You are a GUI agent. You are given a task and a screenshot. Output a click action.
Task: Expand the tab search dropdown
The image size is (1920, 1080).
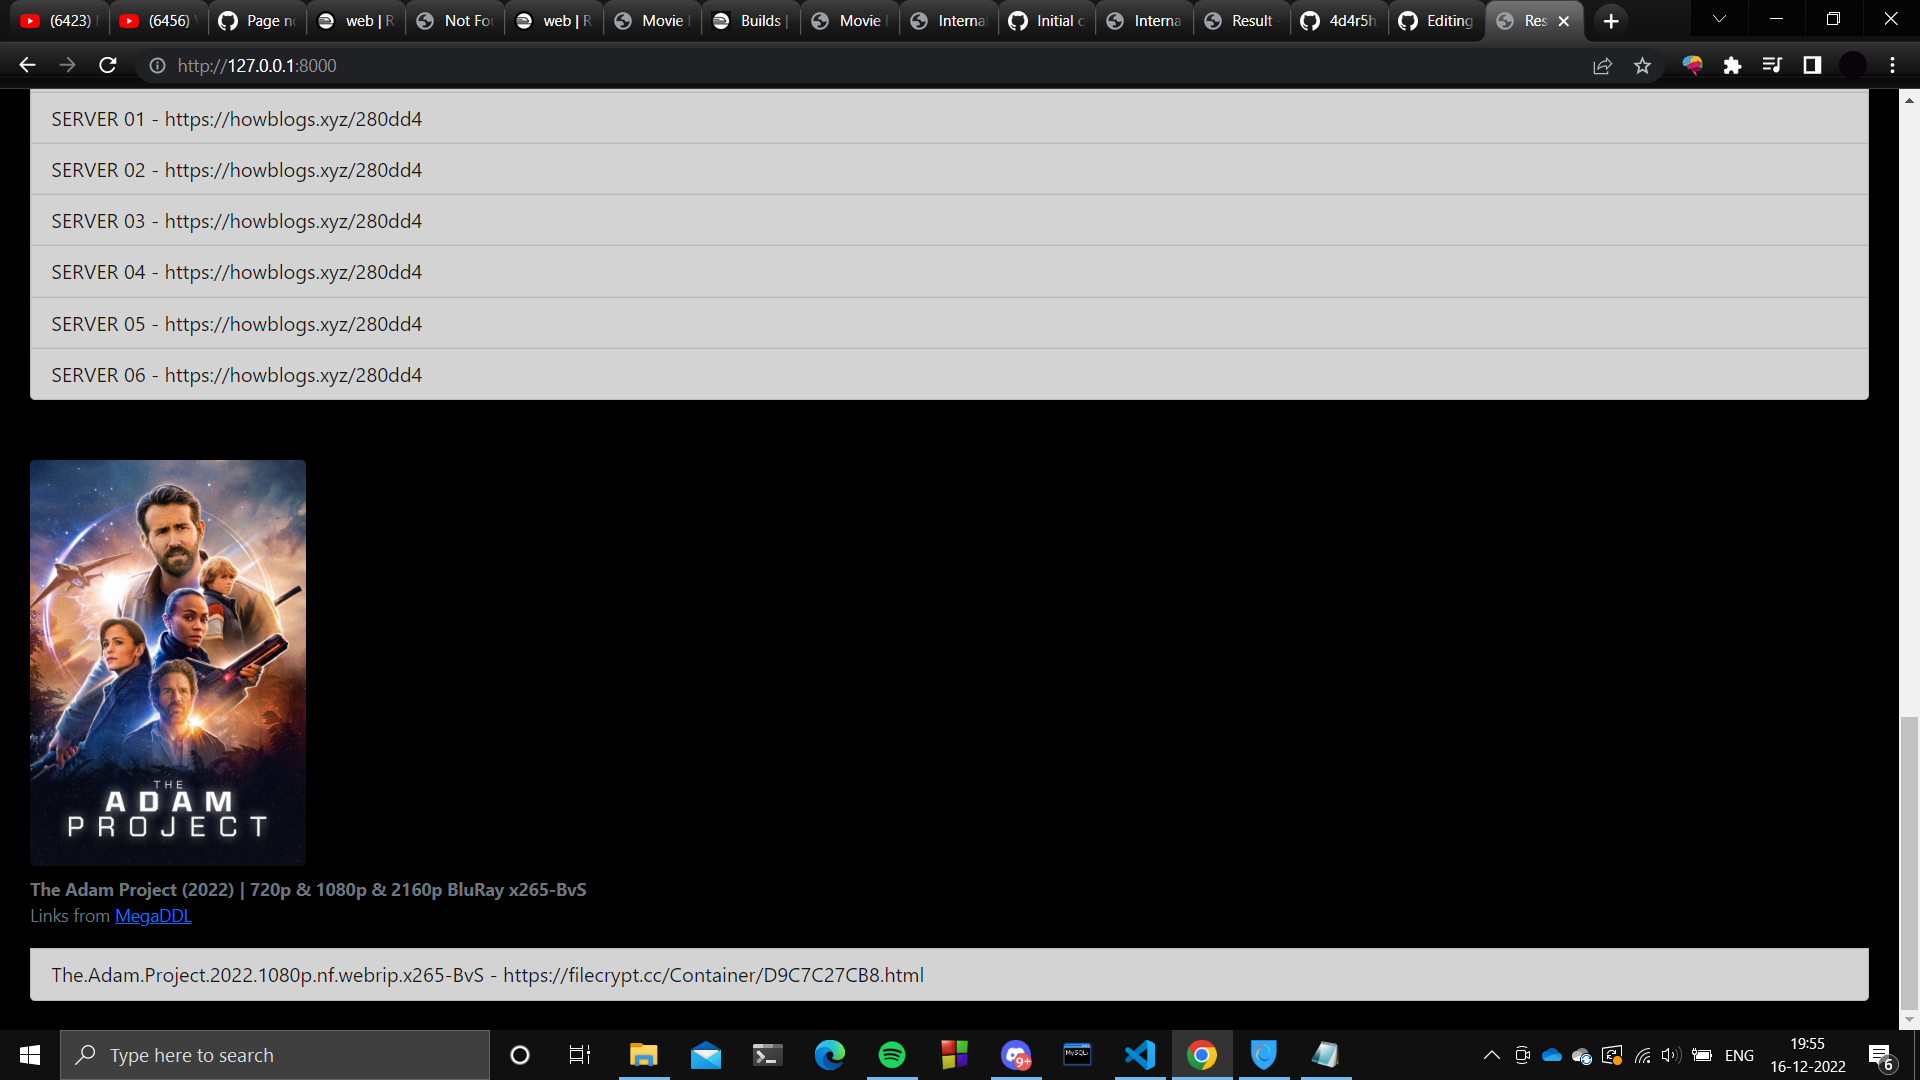coord(1719,20)
